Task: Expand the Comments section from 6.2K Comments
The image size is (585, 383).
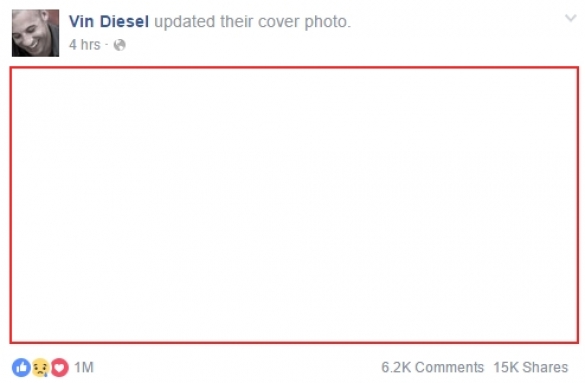Action: (x=432, y=367)
